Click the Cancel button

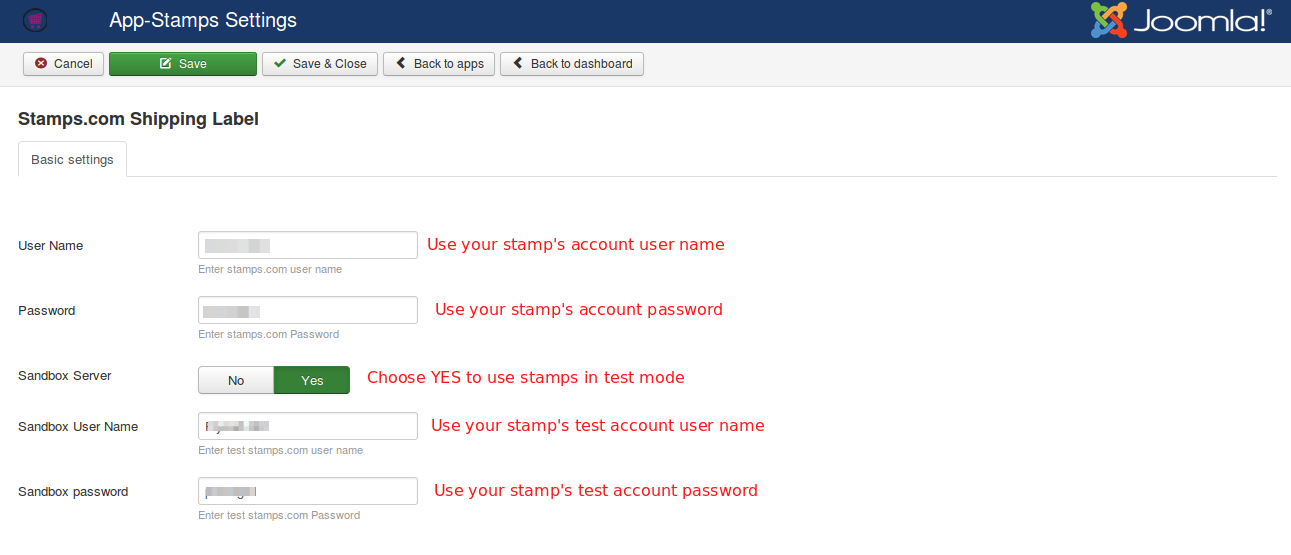(64, 64)
